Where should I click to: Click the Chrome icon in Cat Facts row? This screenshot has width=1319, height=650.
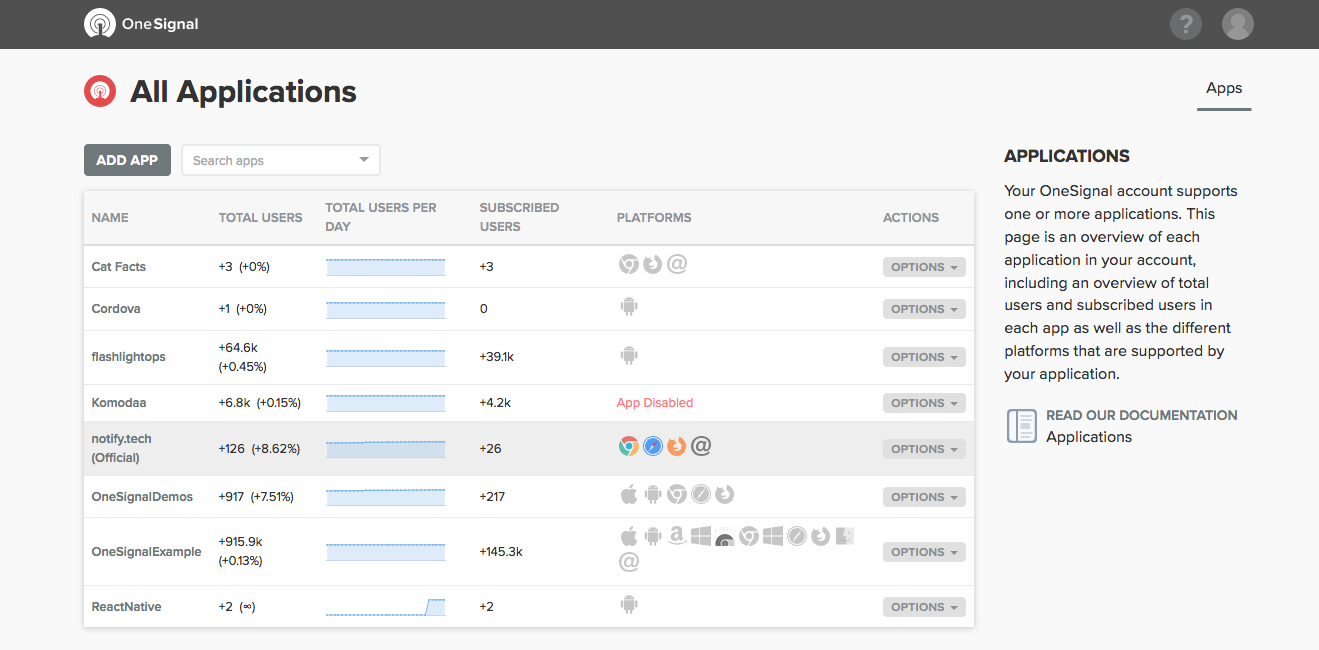pos(628,264)
